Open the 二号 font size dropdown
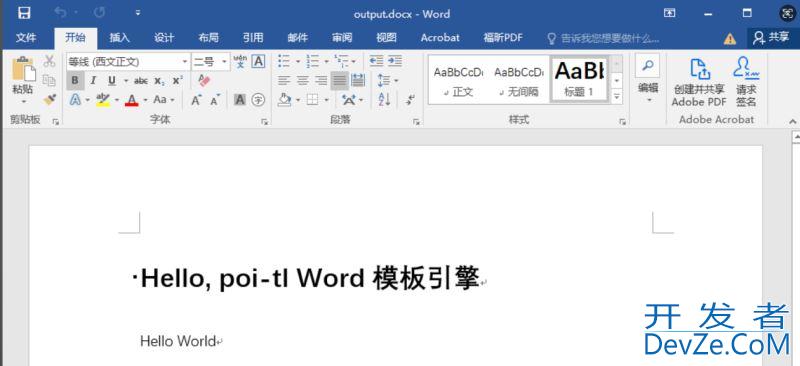This screenshot has height=366, width=800. (x=224, y=62)
